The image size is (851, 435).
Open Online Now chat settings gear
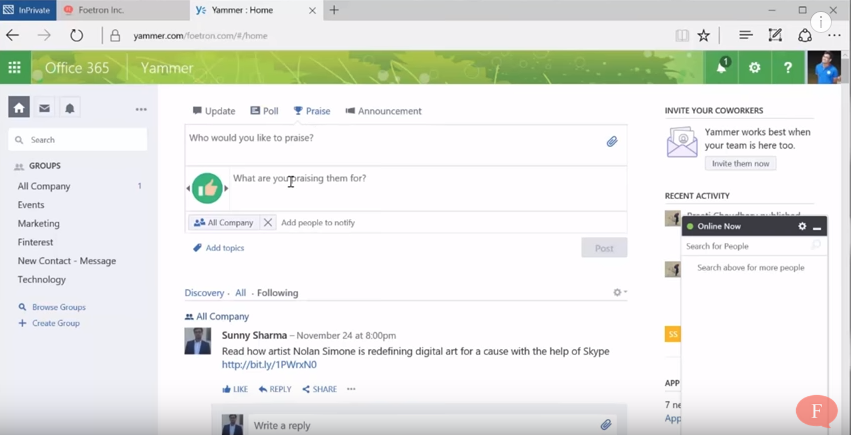802,226
